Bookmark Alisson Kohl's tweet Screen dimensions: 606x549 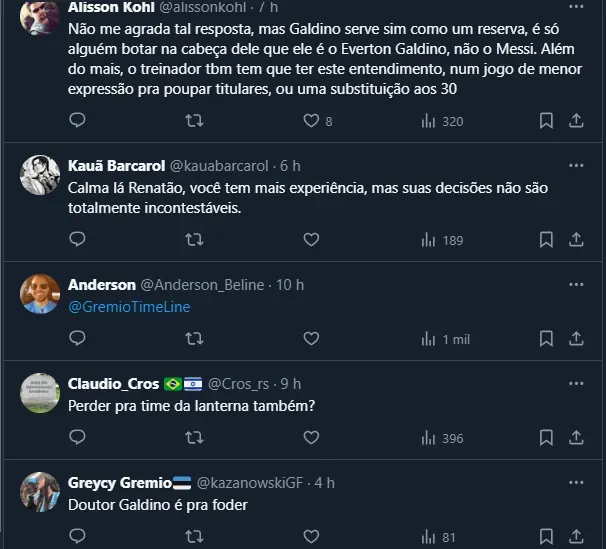[546, 121]
